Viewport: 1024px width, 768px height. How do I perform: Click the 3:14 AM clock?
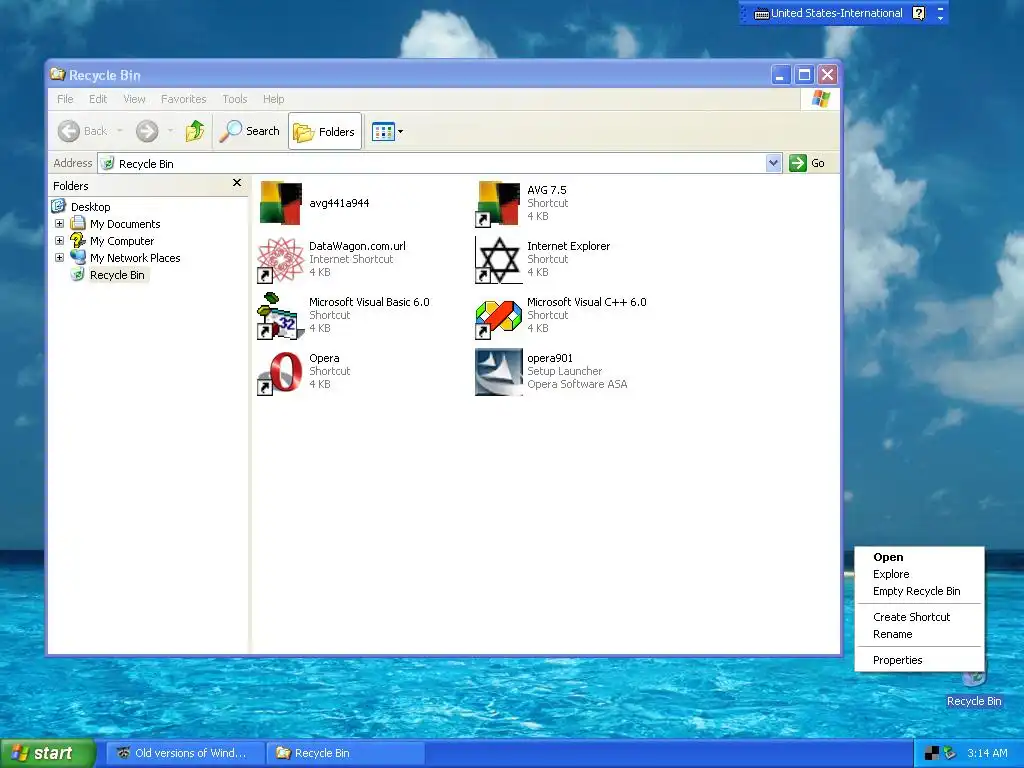[987, 754]
